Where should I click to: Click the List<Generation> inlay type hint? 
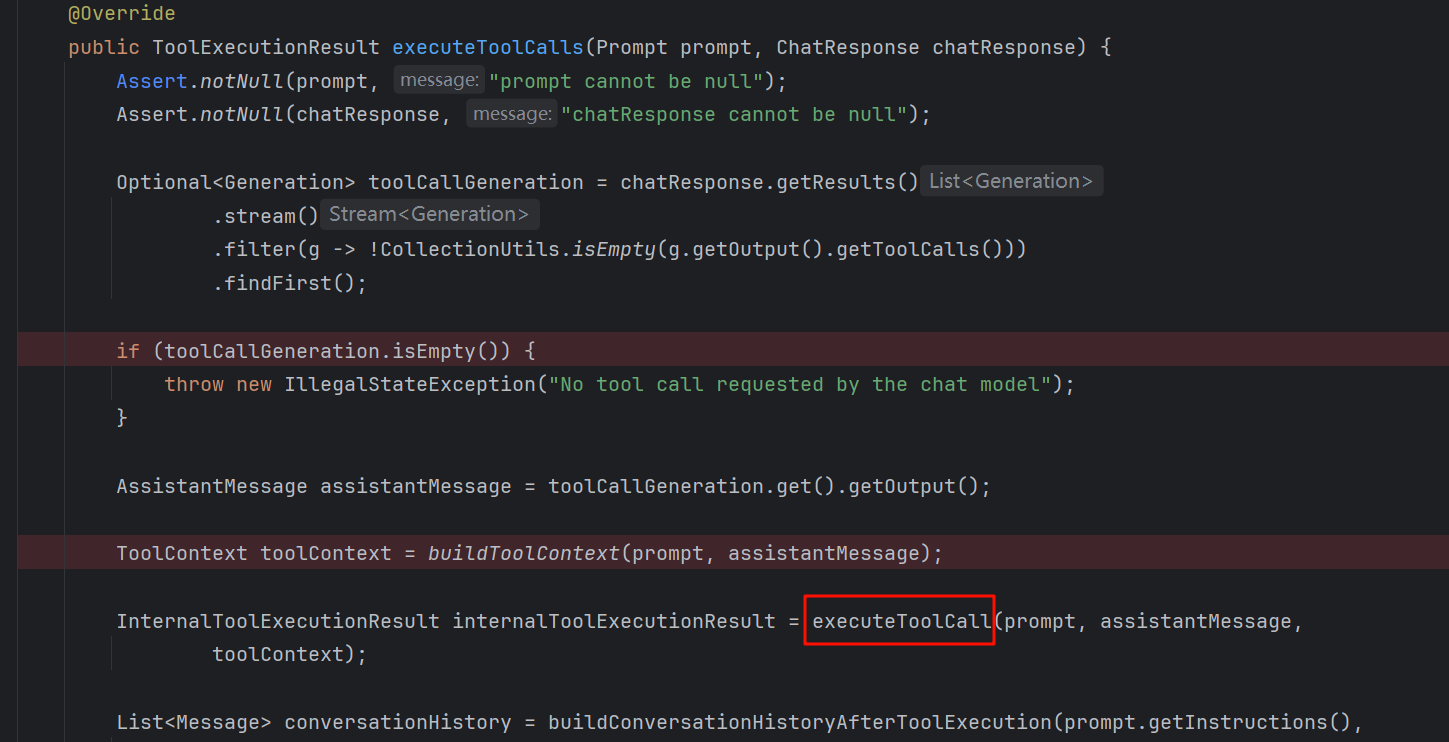1011,181
